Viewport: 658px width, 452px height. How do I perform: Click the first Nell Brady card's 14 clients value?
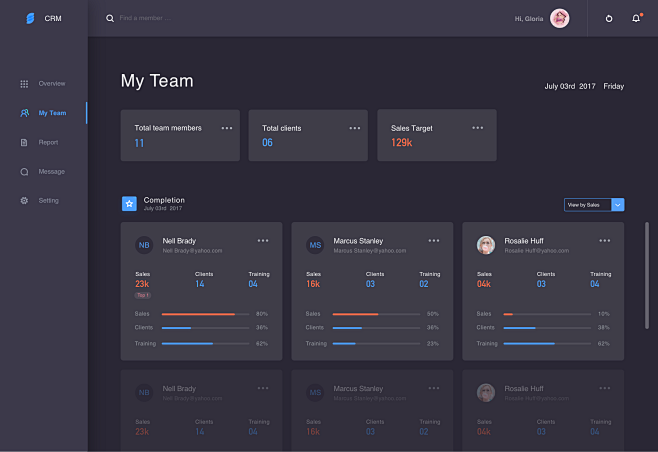click(x=200, y=284)
